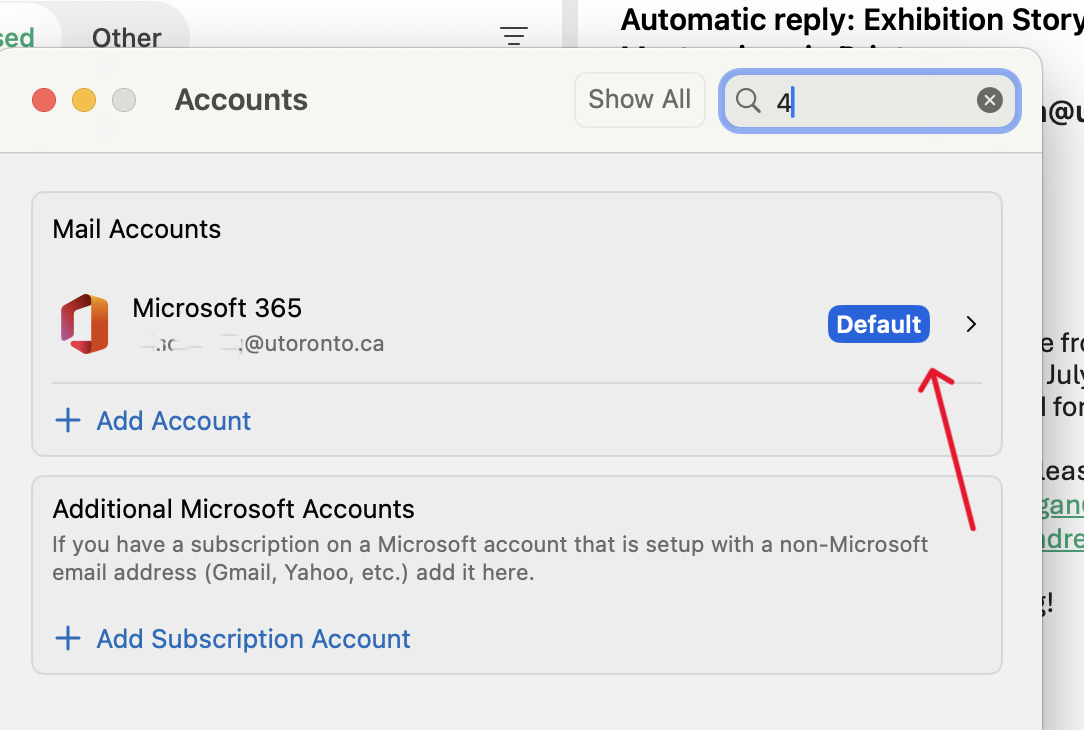Image resolution: width=1084 pixels, height=730 pixels.
Task: Close the Accounts window with the red button
Action: (44, 100)
